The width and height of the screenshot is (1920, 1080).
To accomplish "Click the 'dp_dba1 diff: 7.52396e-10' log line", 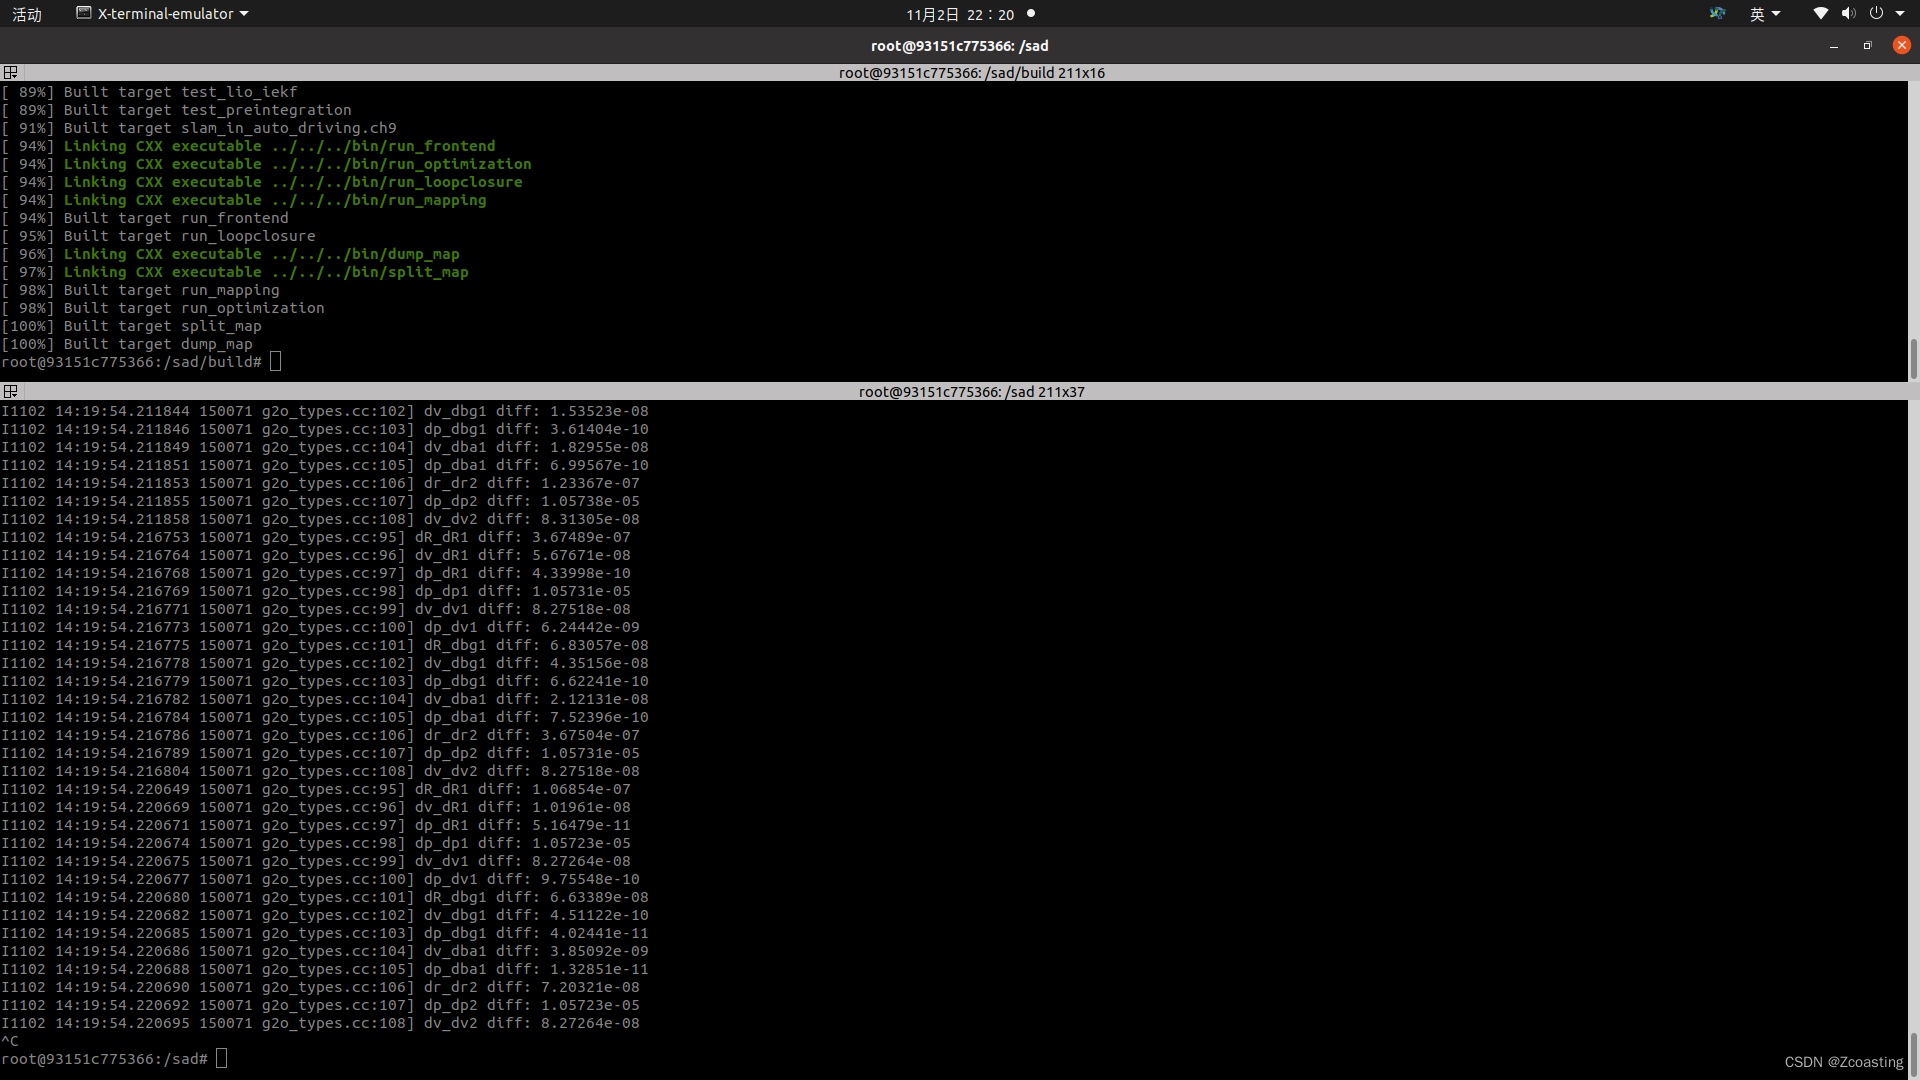I will point(325,717).
